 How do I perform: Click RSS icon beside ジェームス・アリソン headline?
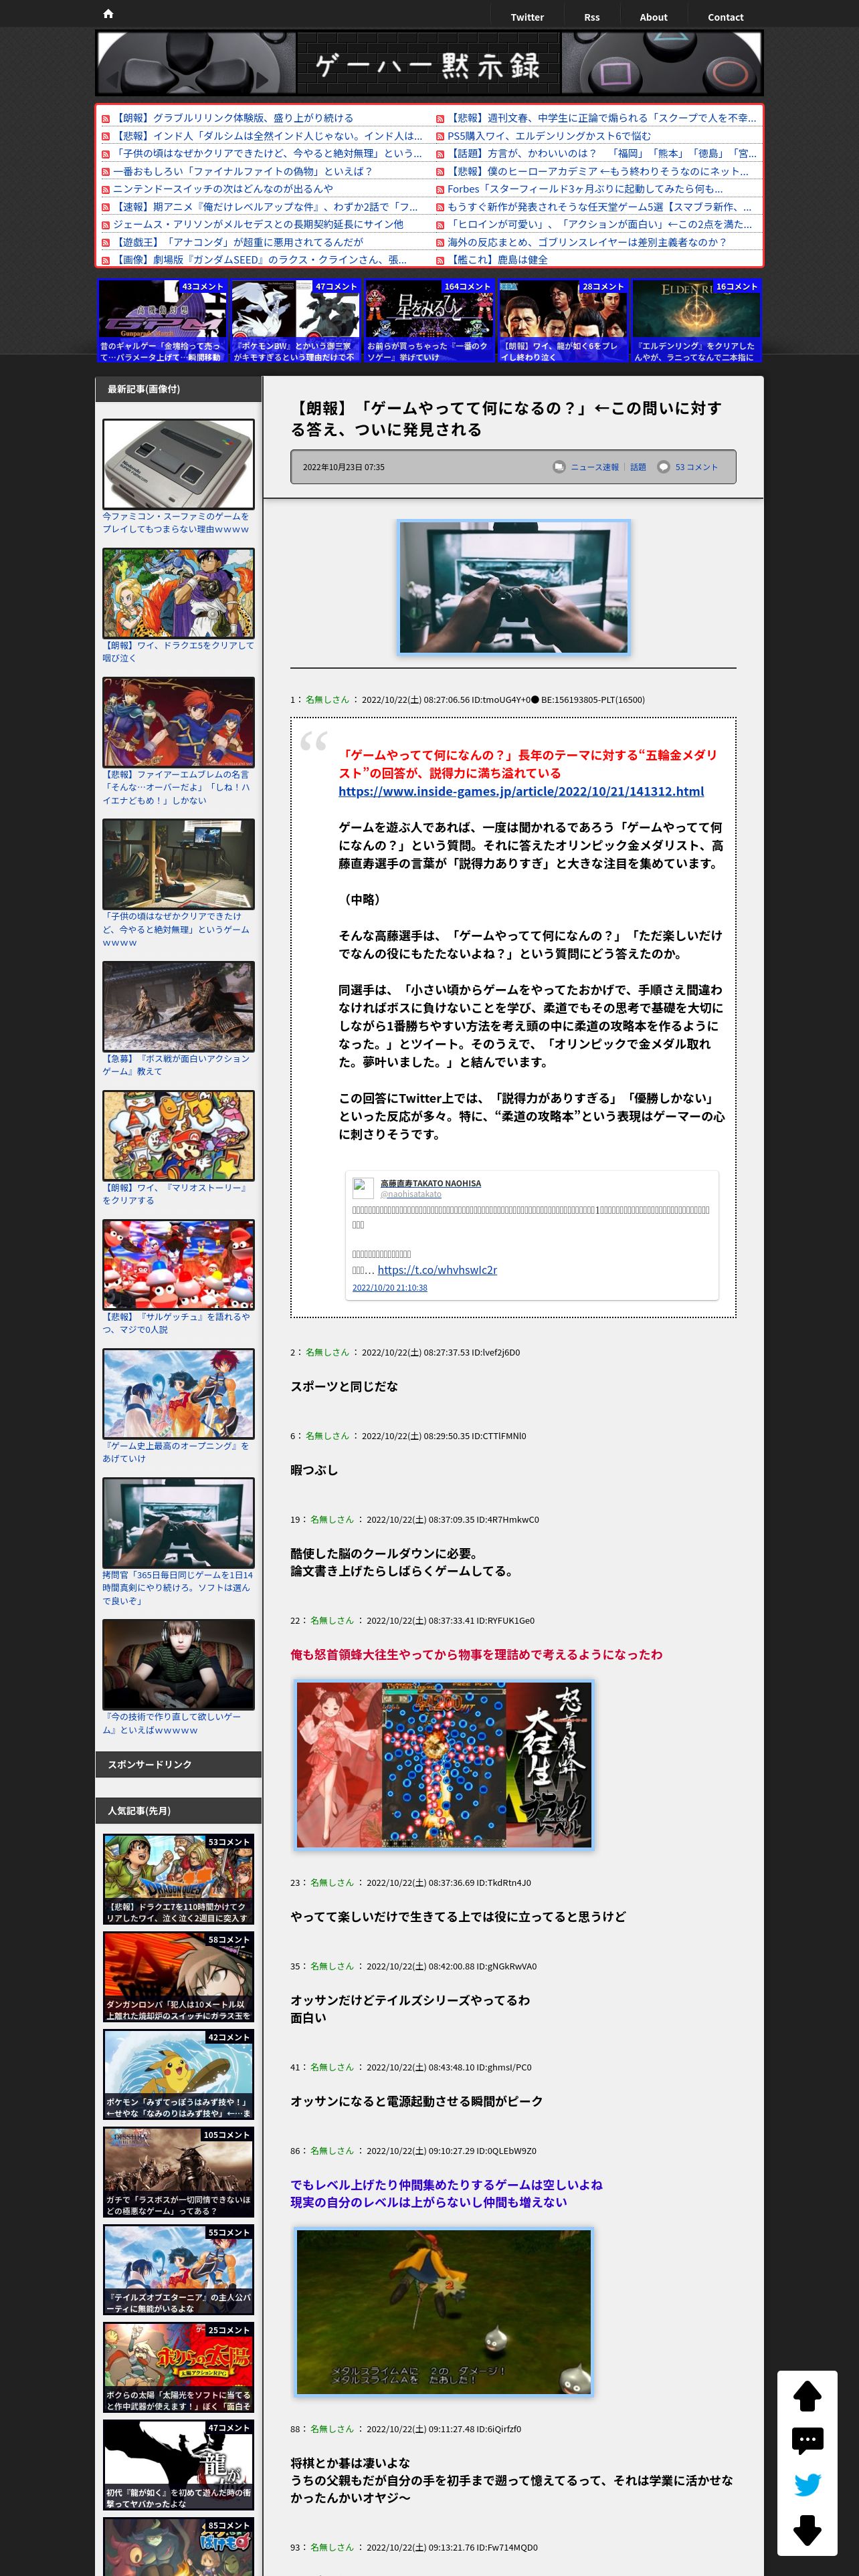pos(105,225)
